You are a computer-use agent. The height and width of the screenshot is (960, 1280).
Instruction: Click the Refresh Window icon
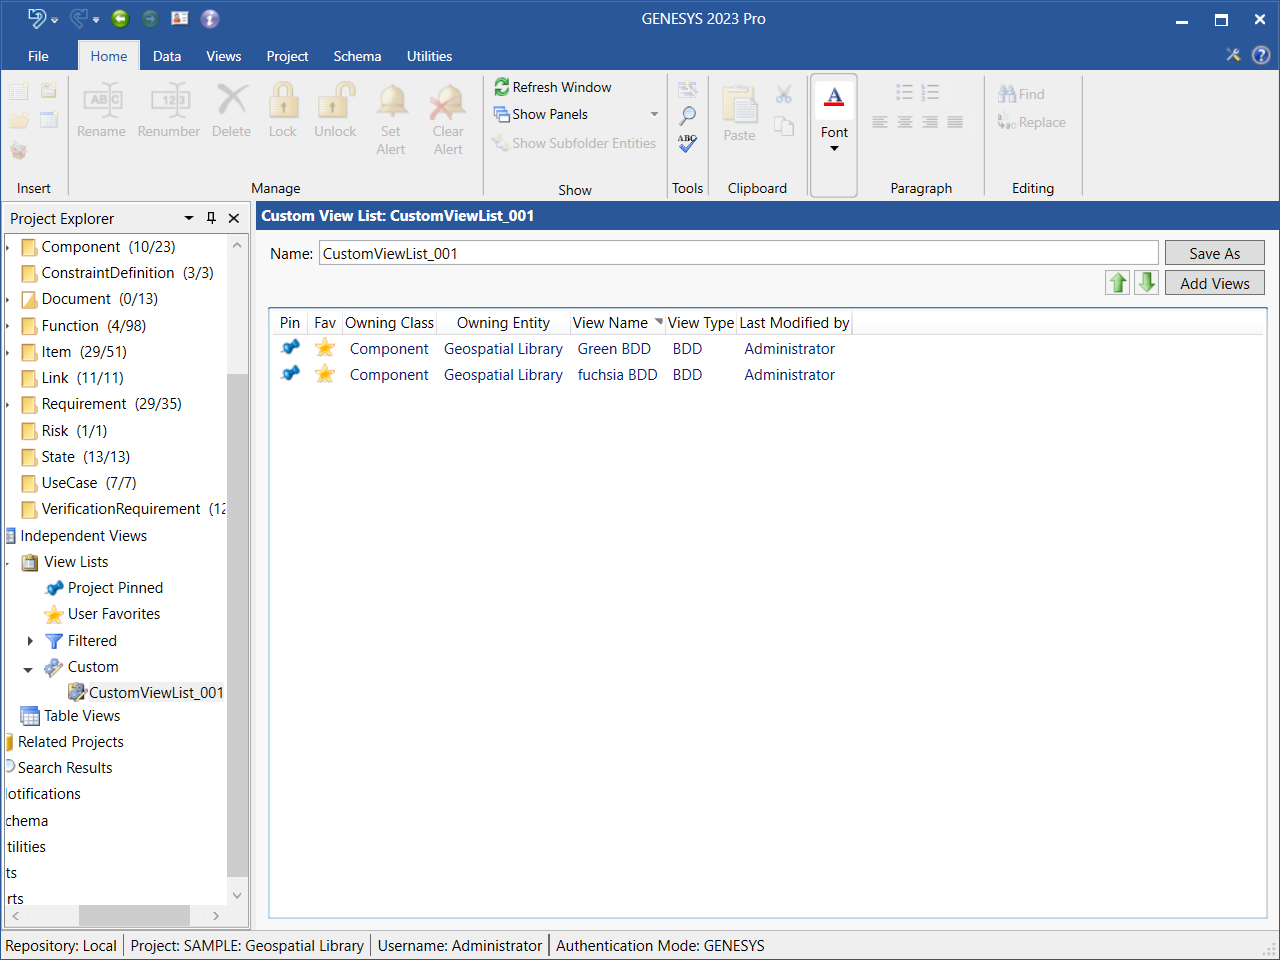coord(502,87)
